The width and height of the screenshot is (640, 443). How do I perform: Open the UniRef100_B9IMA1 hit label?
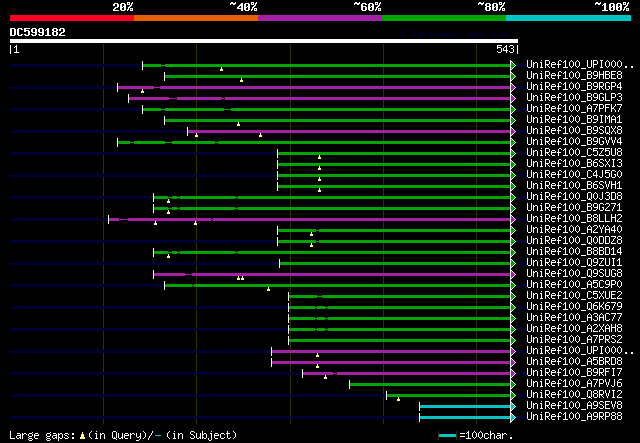pos(574,119)
